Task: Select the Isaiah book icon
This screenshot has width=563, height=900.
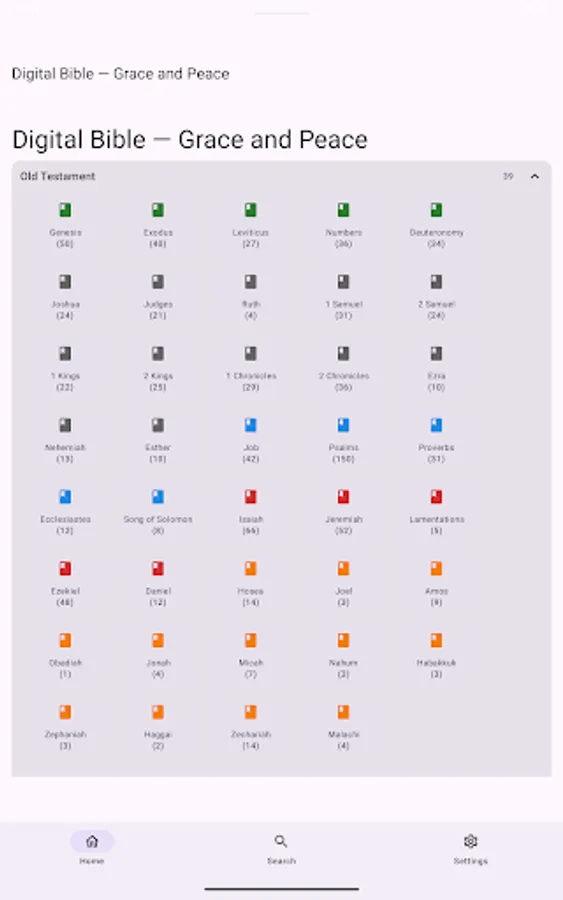Action: click(x=251, y=497)
